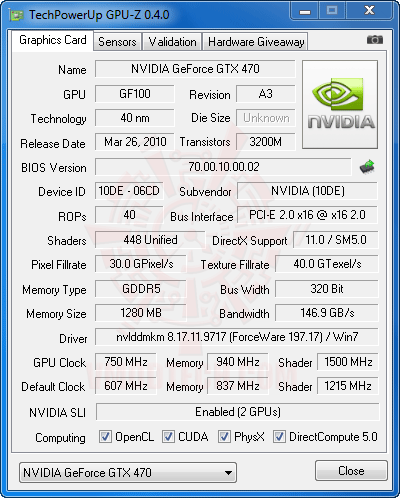This screenshot has height=498, width=400.
Task: Click the camera screenshot icon
Action: [375, 40]
